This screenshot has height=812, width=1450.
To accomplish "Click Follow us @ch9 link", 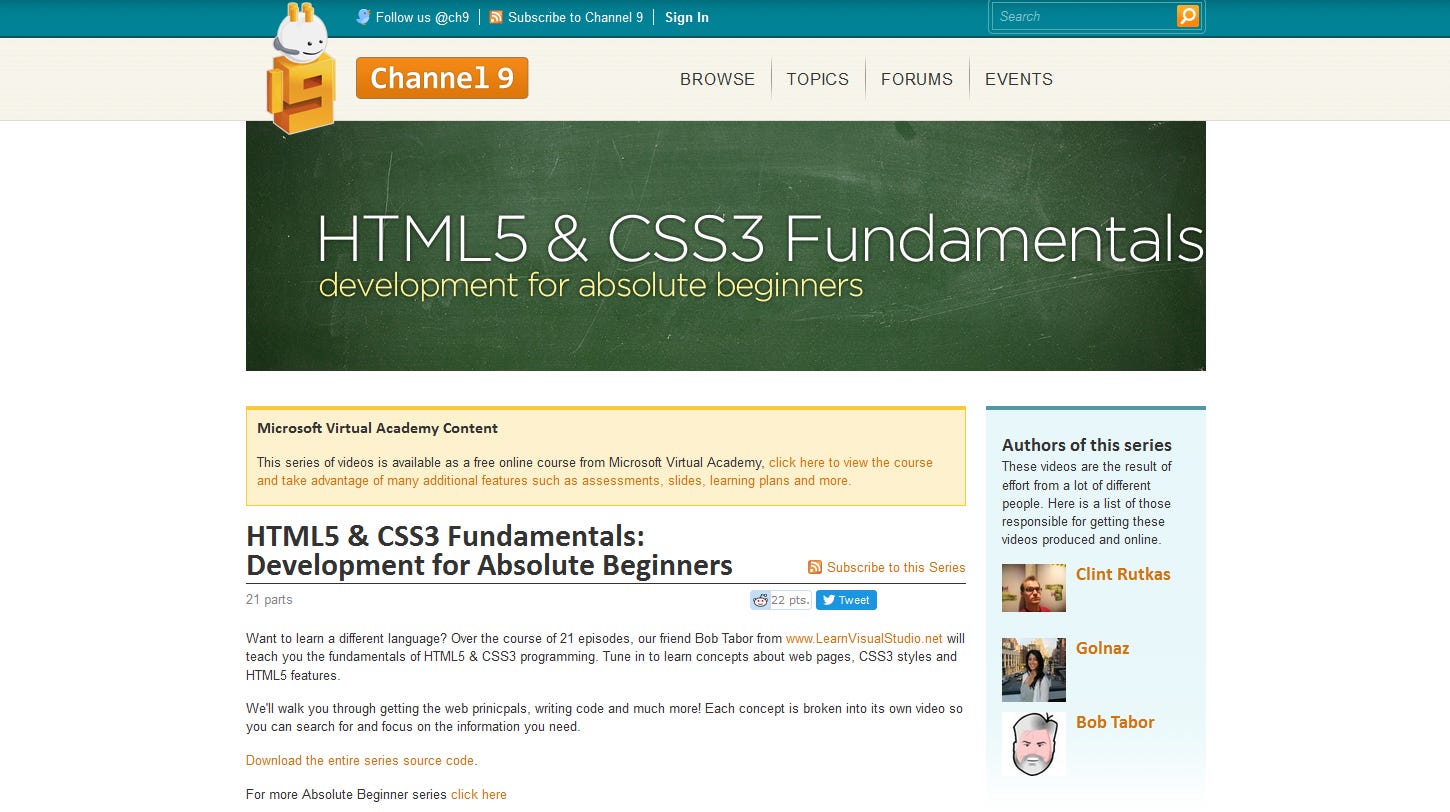I will [x=422, y=17].
